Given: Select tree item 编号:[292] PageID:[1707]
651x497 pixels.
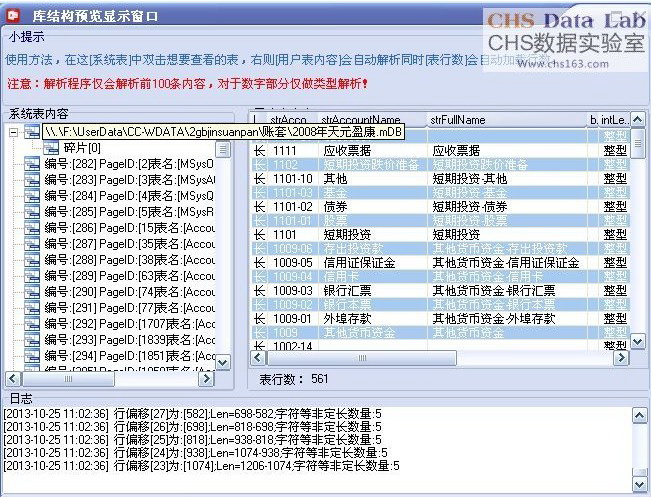Looking at the screenshot, I should coord(129,324).
